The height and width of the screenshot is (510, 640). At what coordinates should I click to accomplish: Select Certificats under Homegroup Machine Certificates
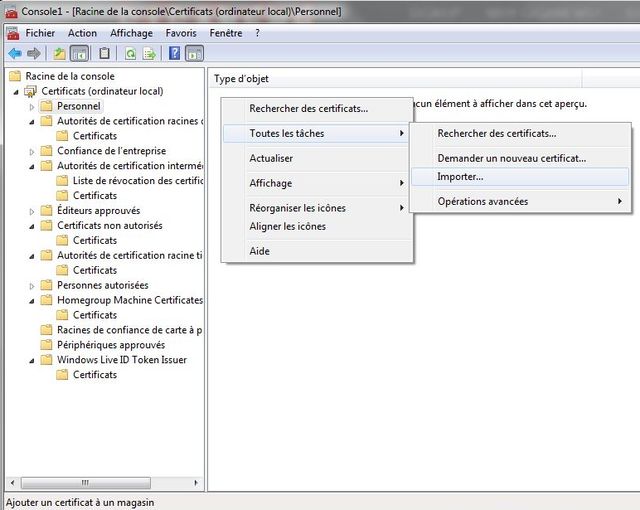[95, 315]
